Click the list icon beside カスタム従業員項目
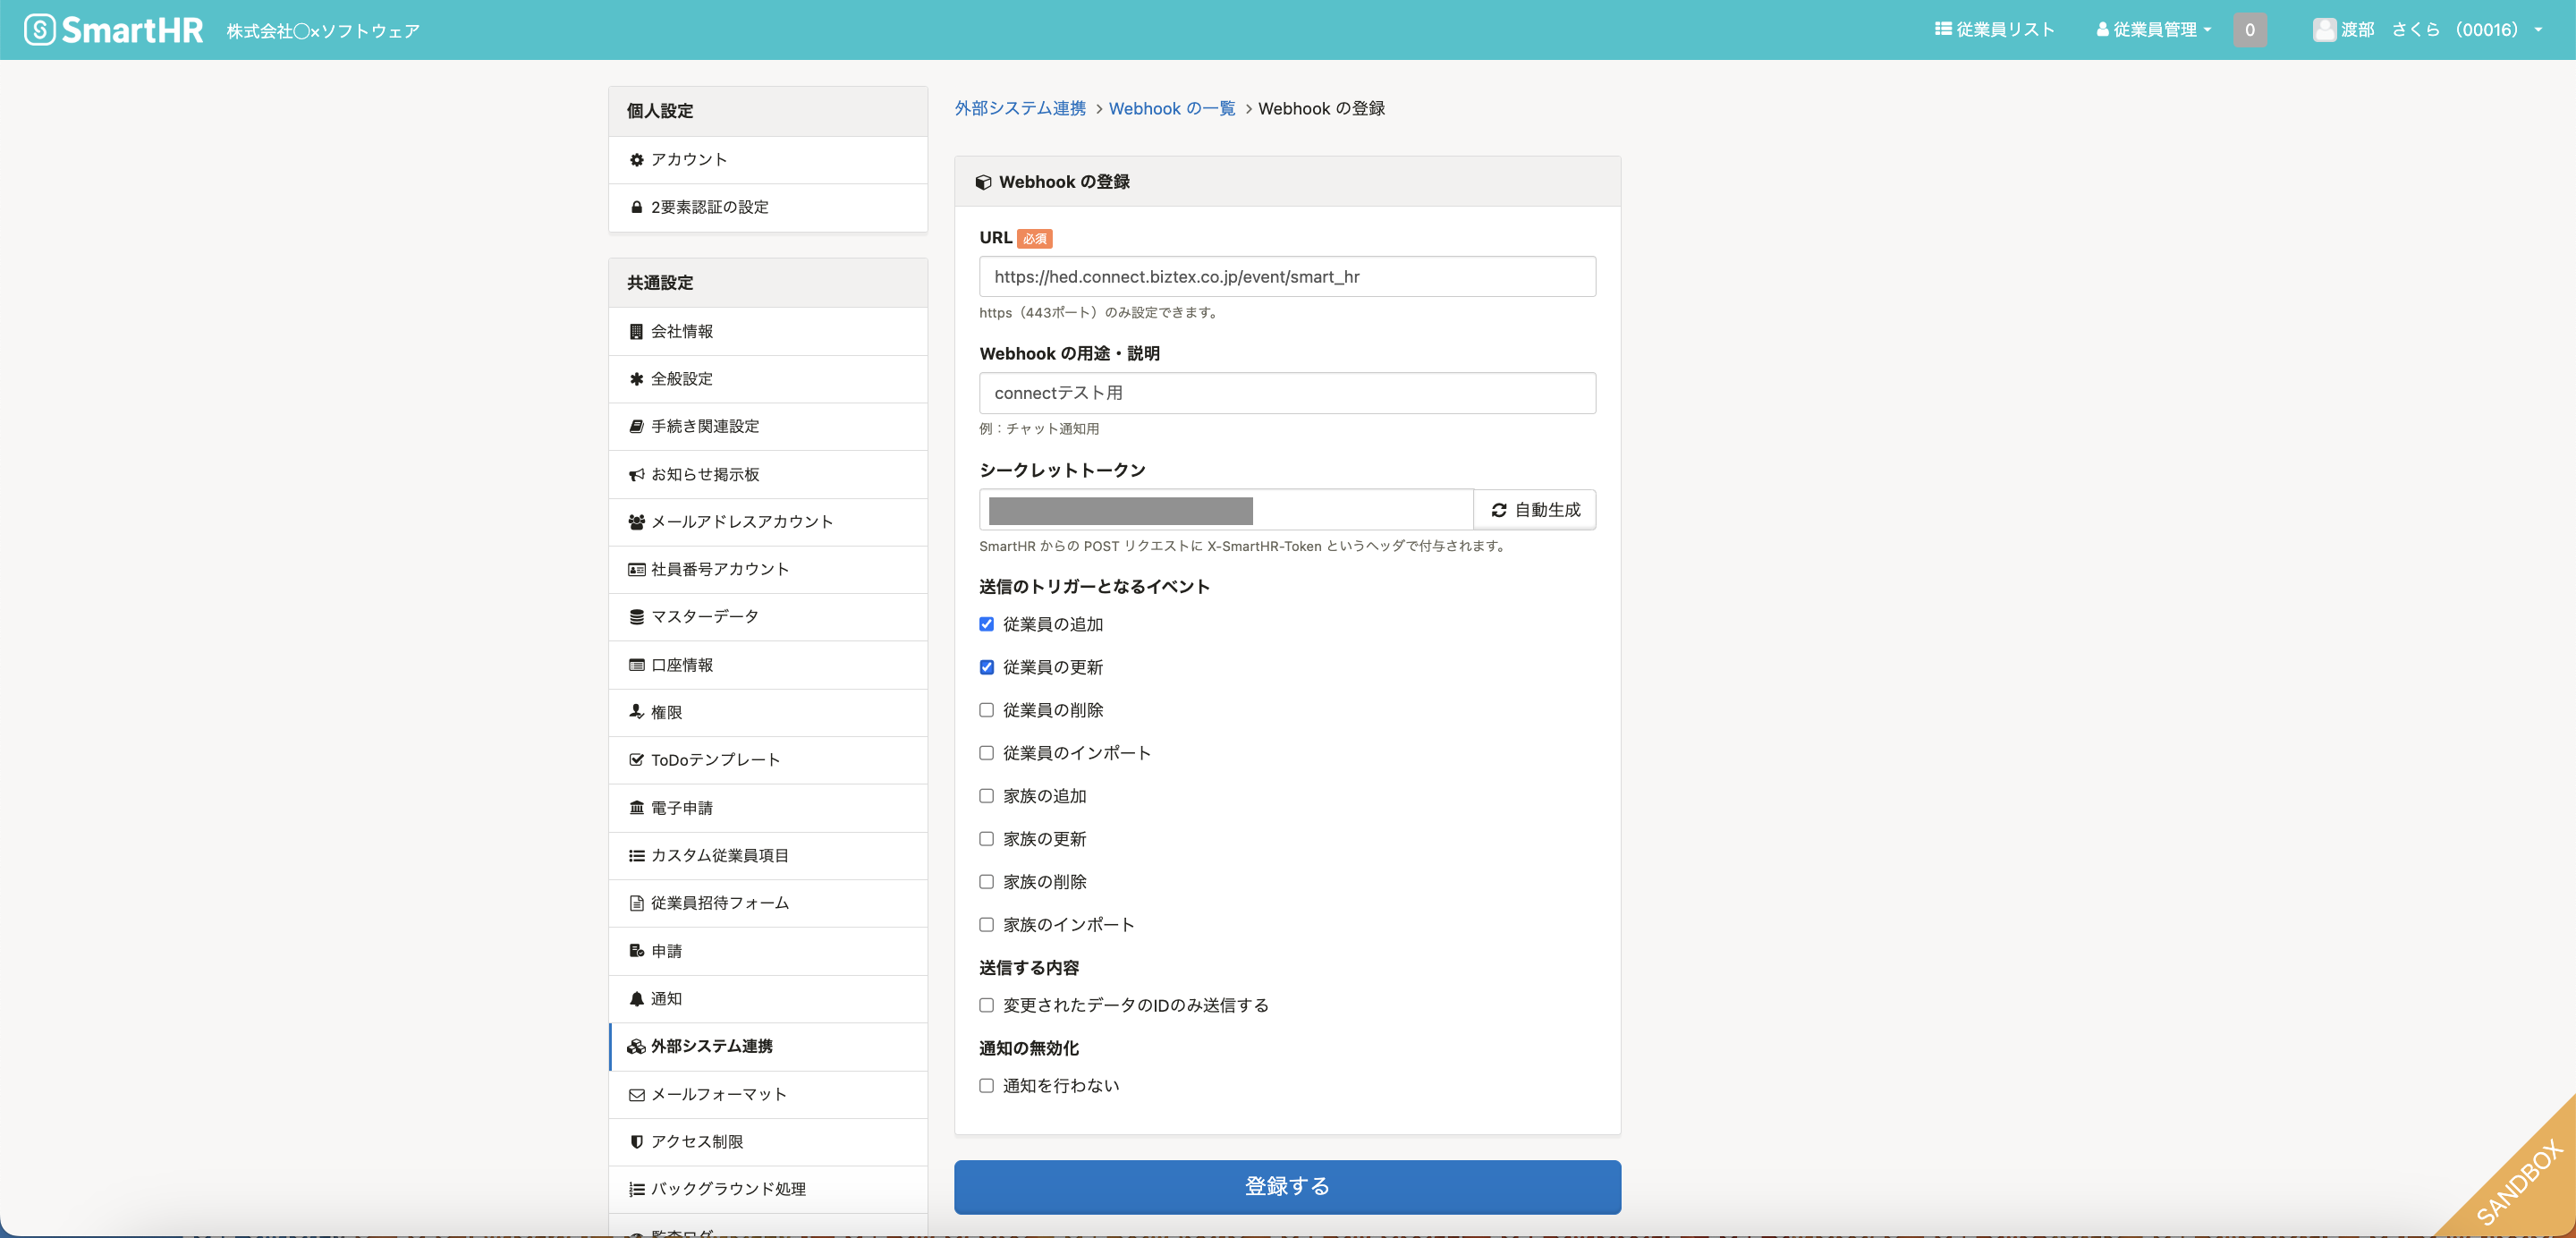2576x1238 pixels. coord(636,856)
